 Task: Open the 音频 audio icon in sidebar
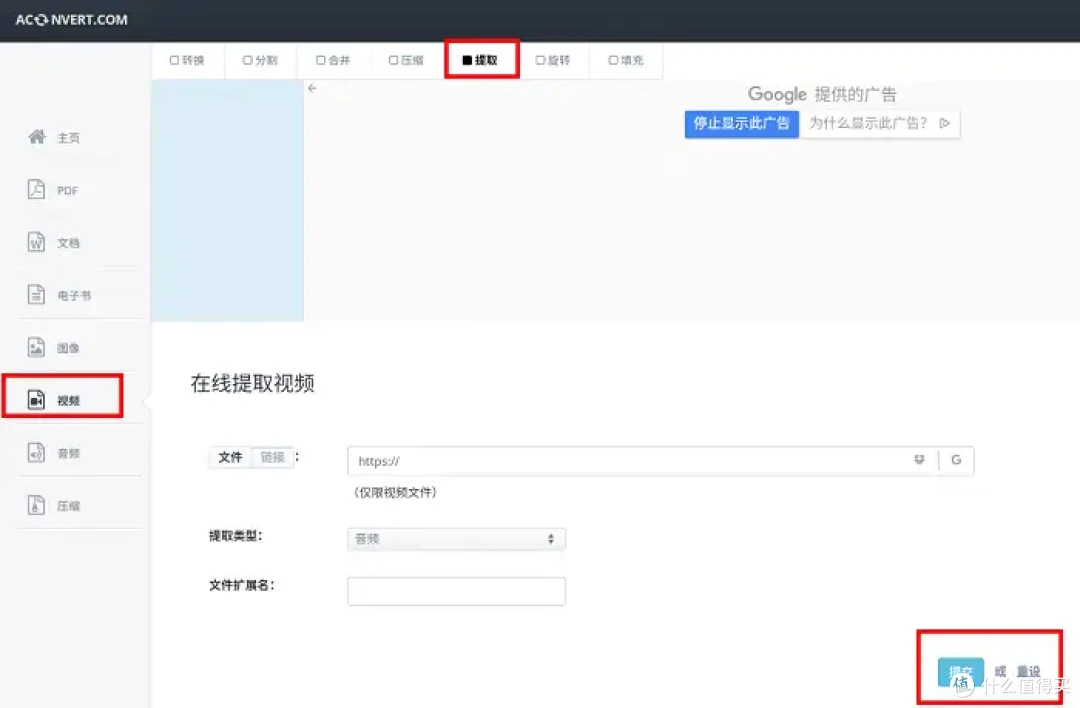tap(37, 452)
